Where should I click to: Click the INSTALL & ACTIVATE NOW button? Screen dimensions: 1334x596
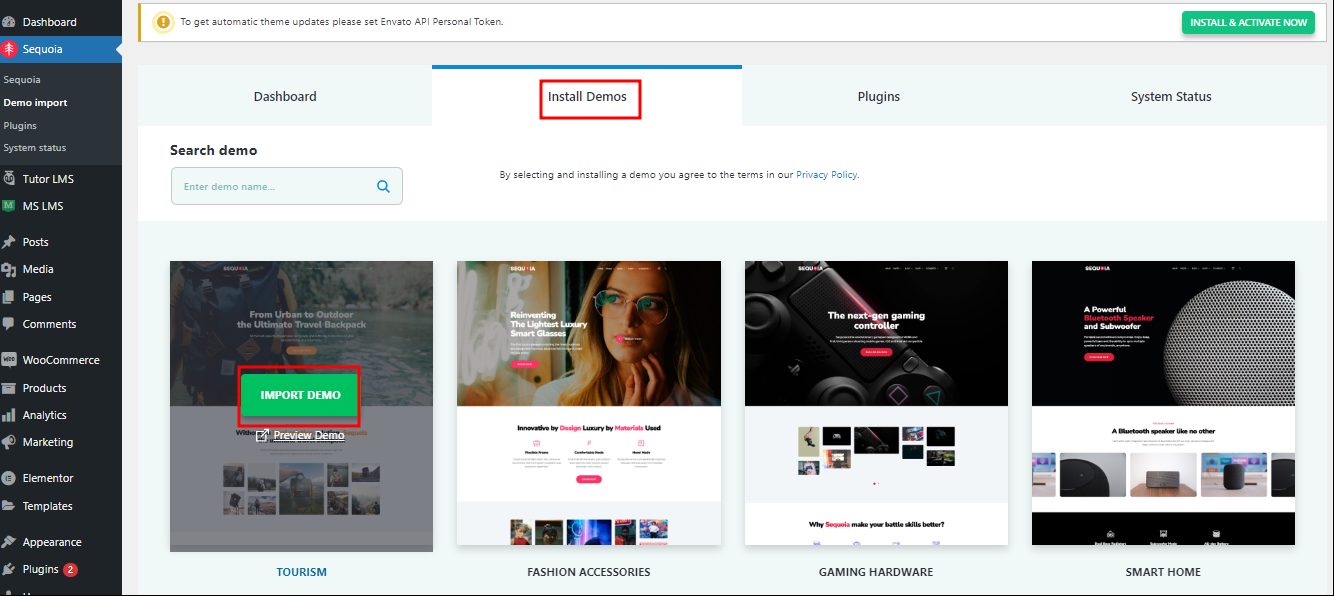click(x=1247, y=22)
